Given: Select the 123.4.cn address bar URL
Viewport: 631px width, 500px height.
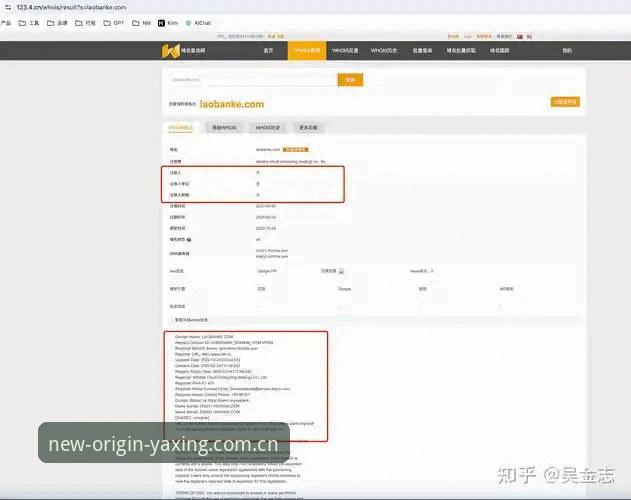Looking at the screenshot, I should 71,7.
